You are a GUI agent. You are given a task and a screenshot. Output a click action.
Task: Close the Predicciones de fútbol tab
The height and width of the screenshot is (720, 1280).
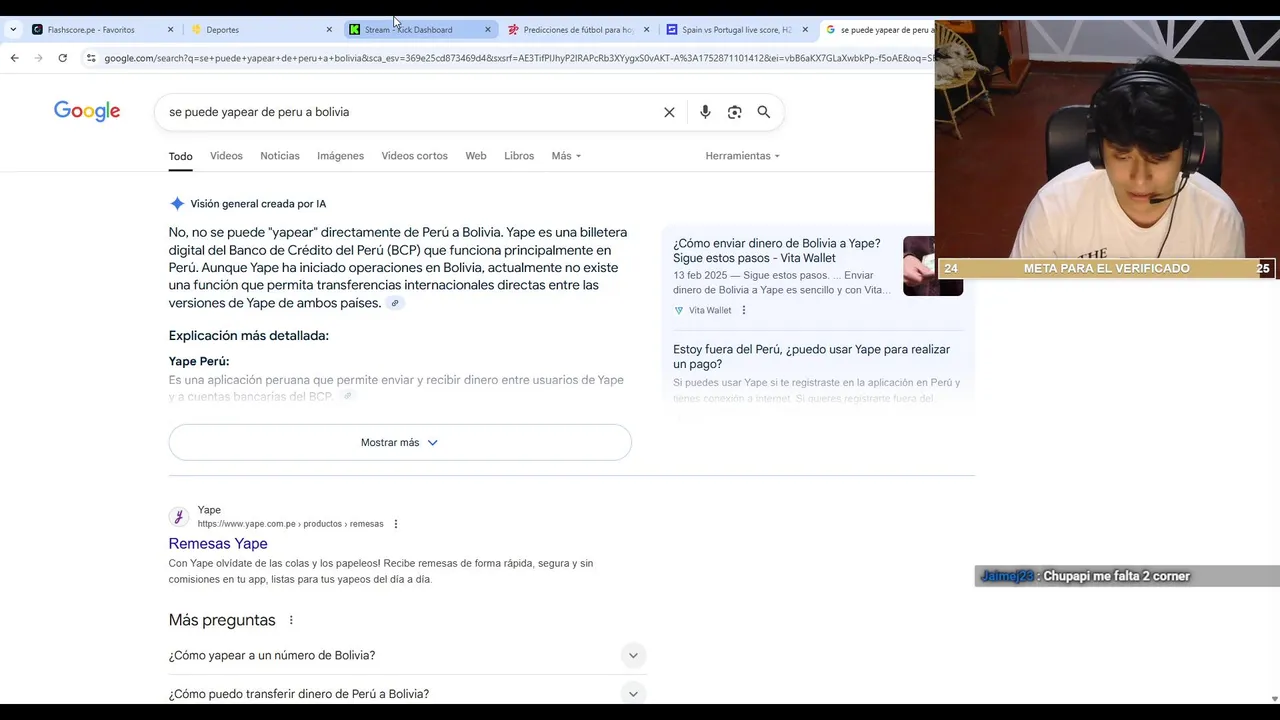point(646,30)
